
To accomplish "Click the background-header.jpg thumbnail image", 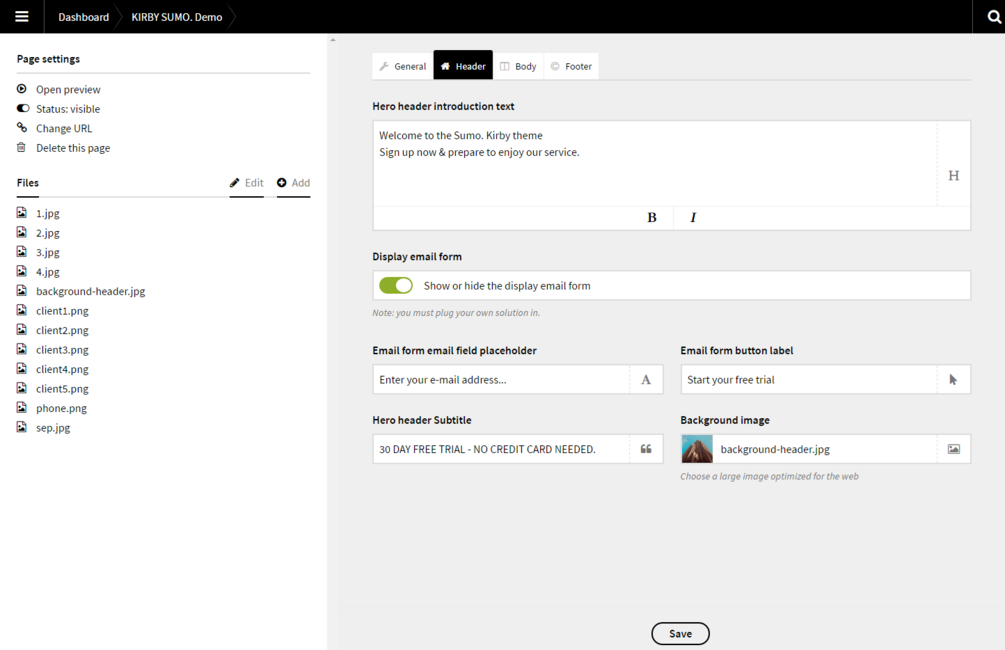I will click(697, 449).
